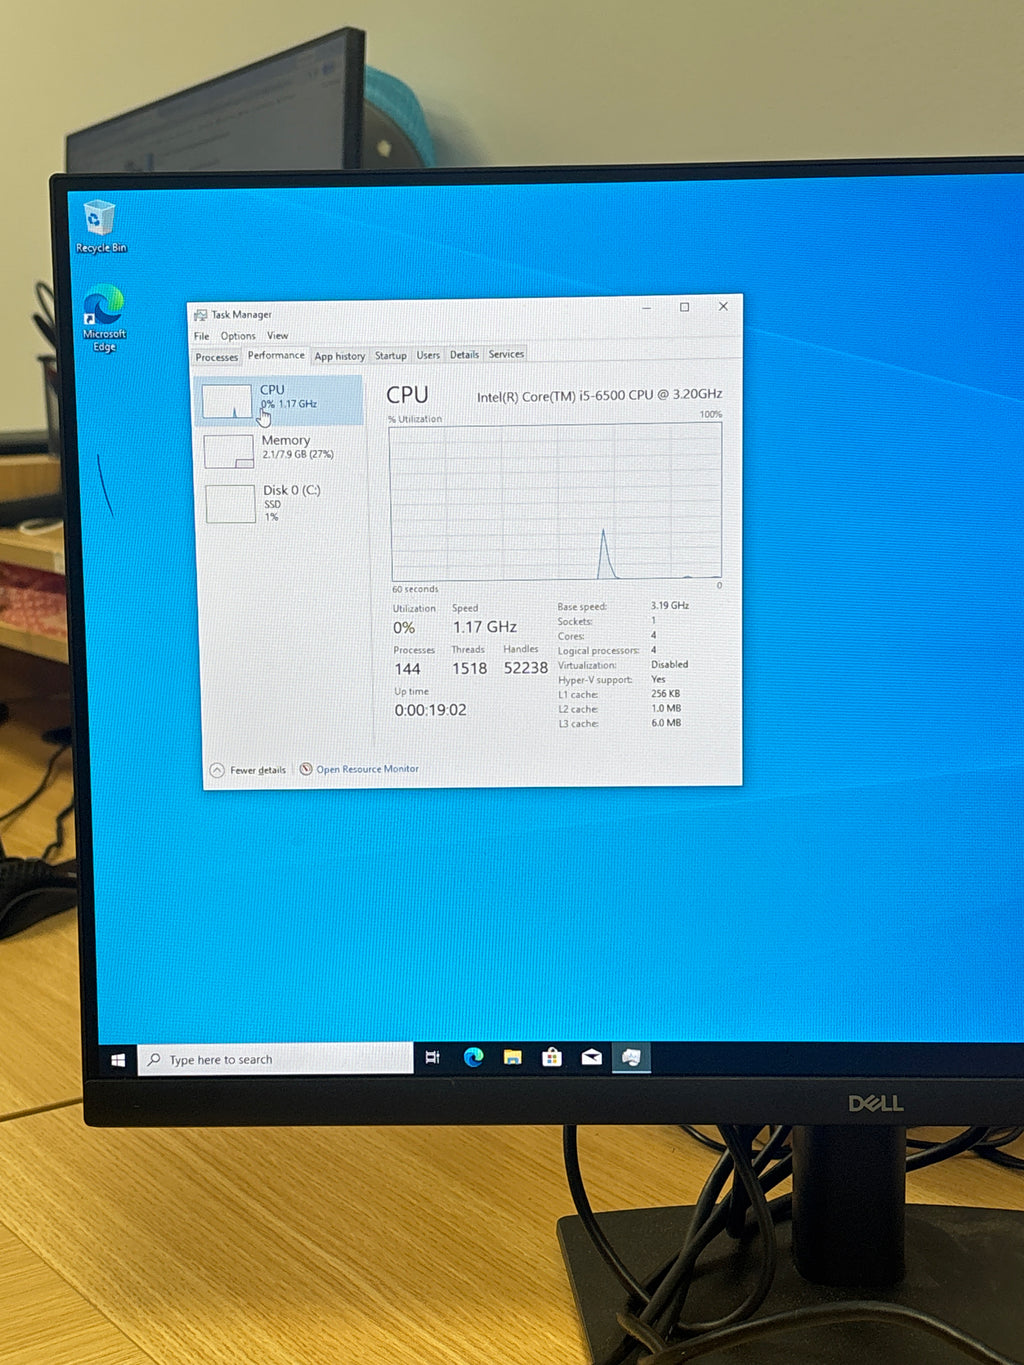This screenshot has width=1024, height=1365.
Task: Select the Memory performance item
Action: click(281, 450)
